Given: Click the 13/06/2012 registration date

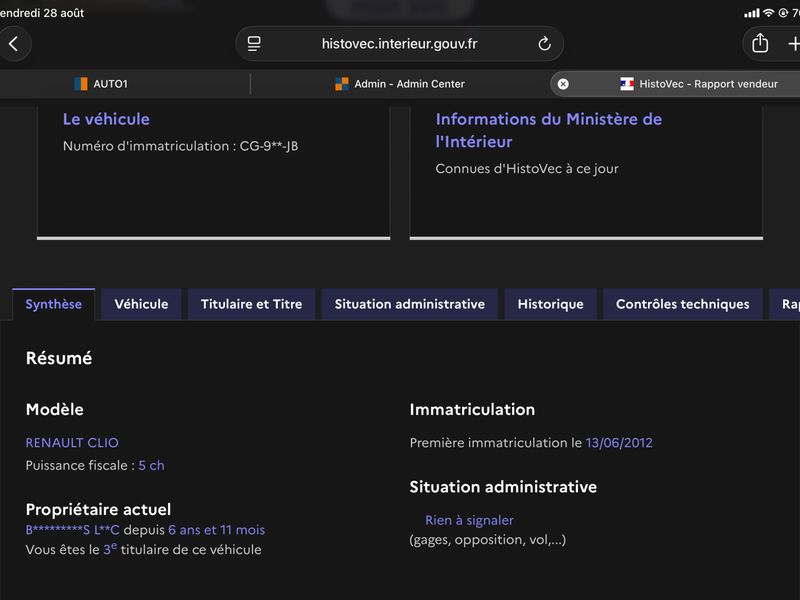Looking at the screenshot, I should pyautogui.click(x=619, y=443).
